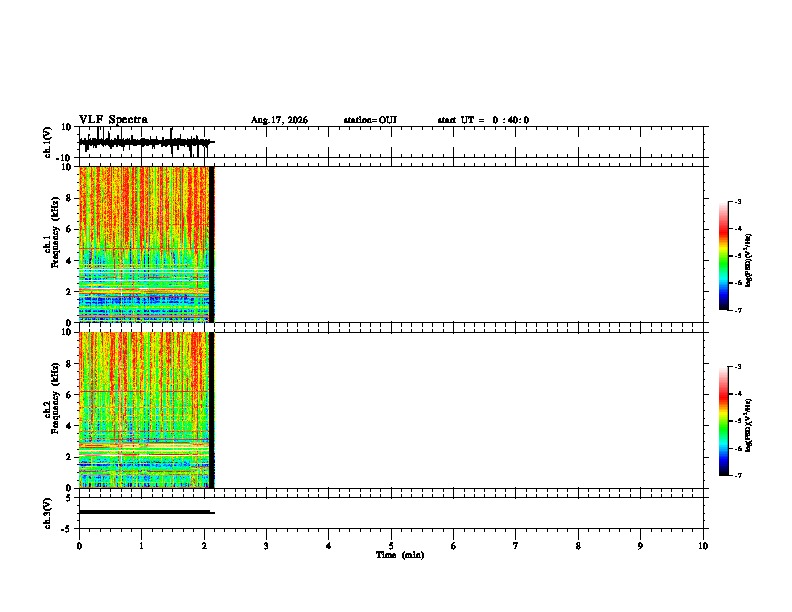Click the ch.1 Frequency (kHz) axis label

coord(51,244)
